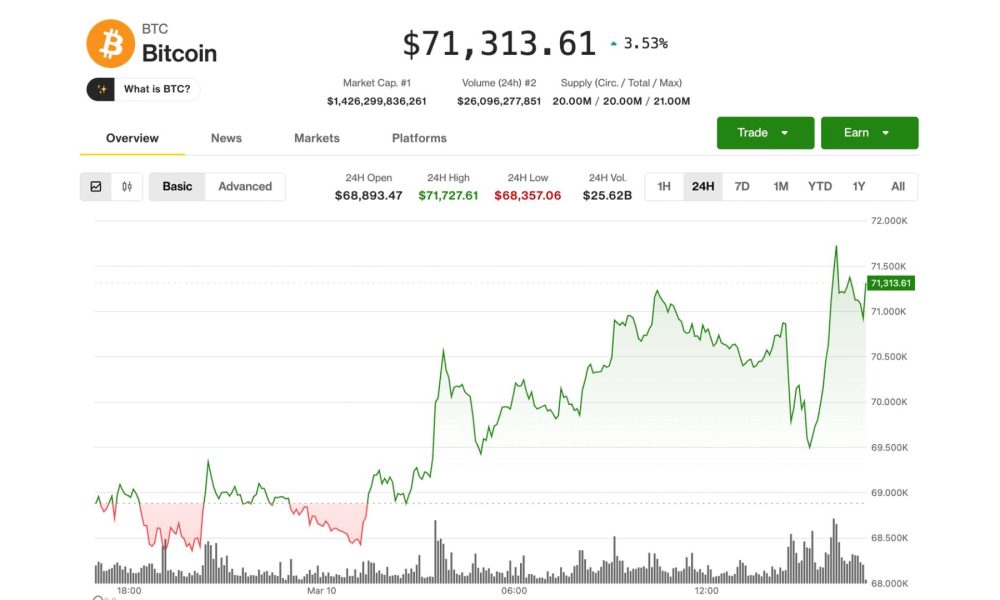Click the Bitcoin logo icon
Viewport: 1000px width, 600px height.
110,43
